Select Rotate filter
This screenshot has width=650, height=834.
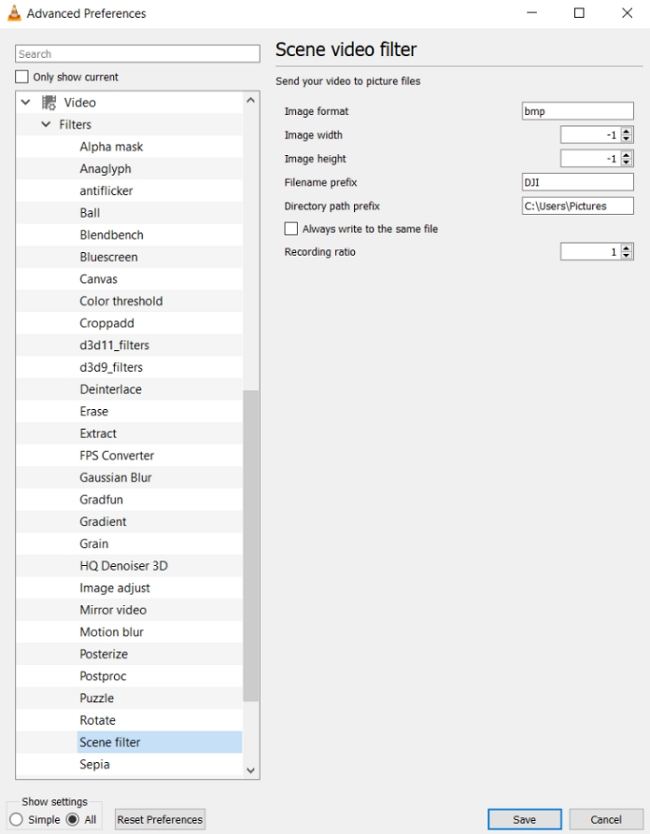click(97, 721)
